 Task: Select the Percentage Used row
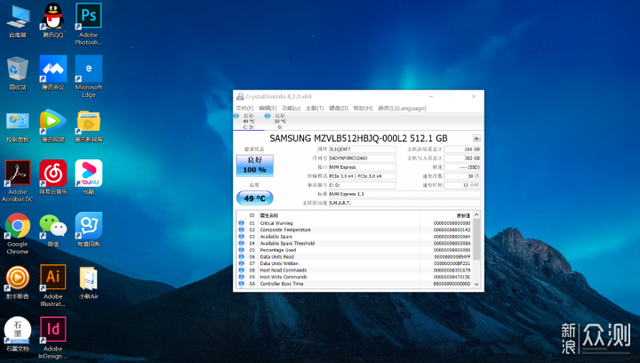[354, 250]
